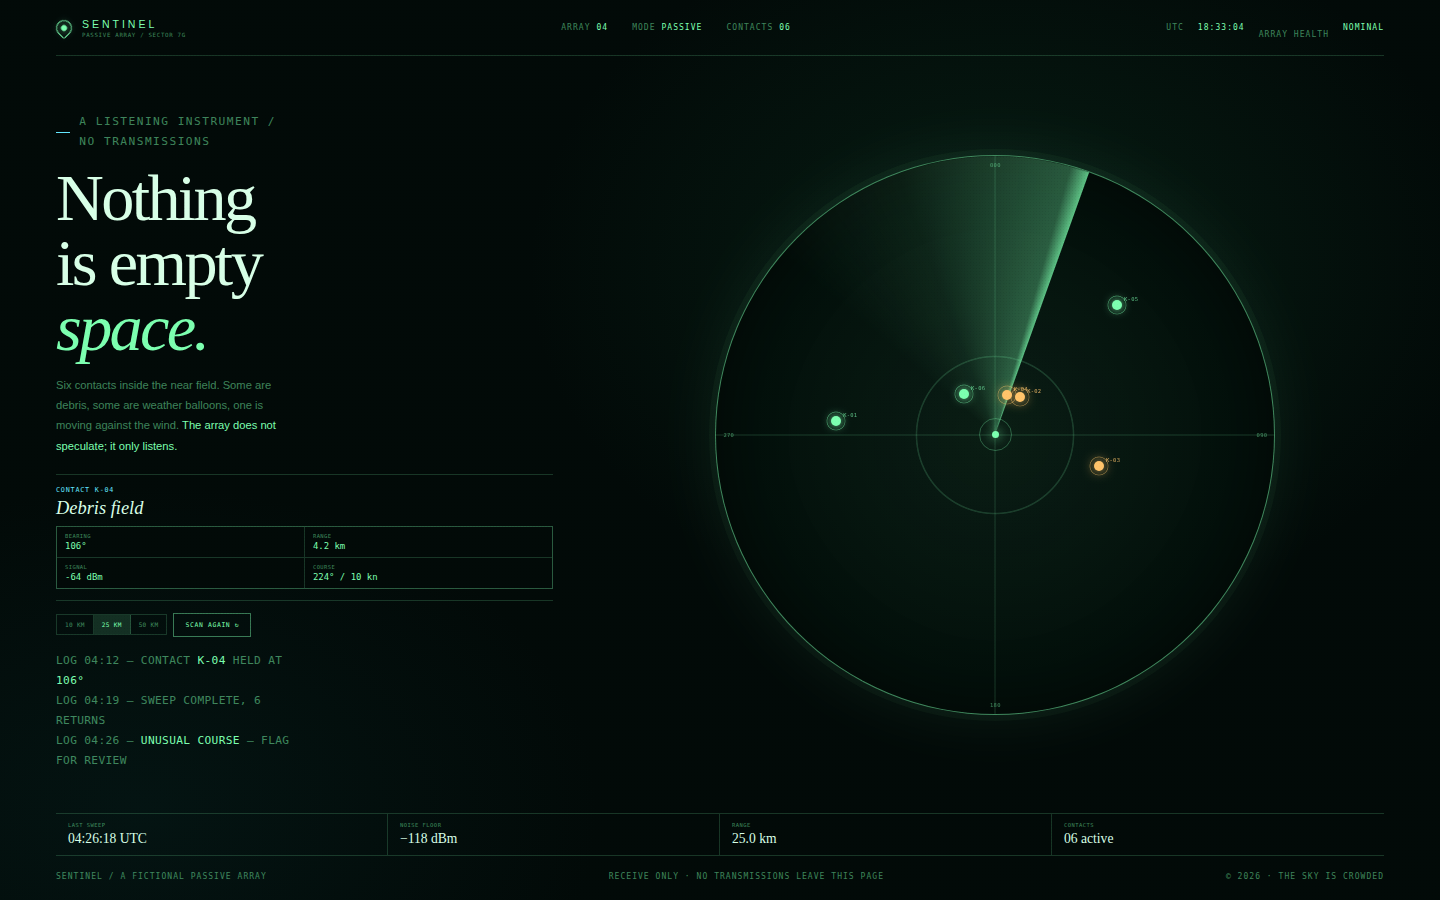Select orange radar contact K-04
1440x900 pixels.
click(x=1006, y=395)
